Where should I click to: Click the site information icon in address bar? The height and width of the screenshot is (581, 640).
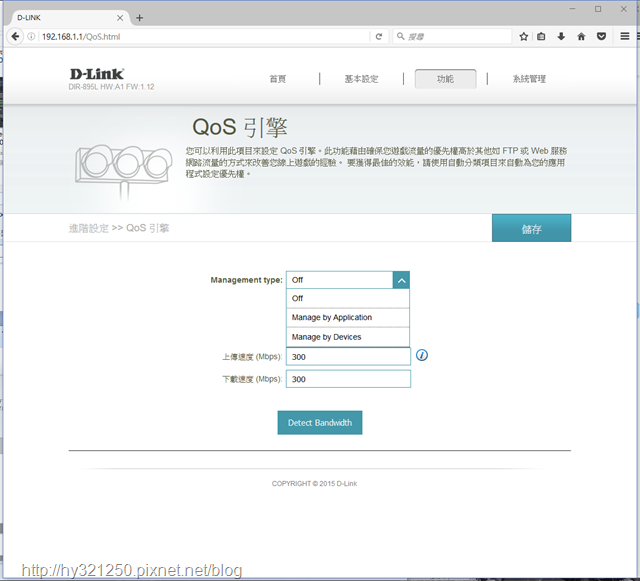tap(31, 37)
